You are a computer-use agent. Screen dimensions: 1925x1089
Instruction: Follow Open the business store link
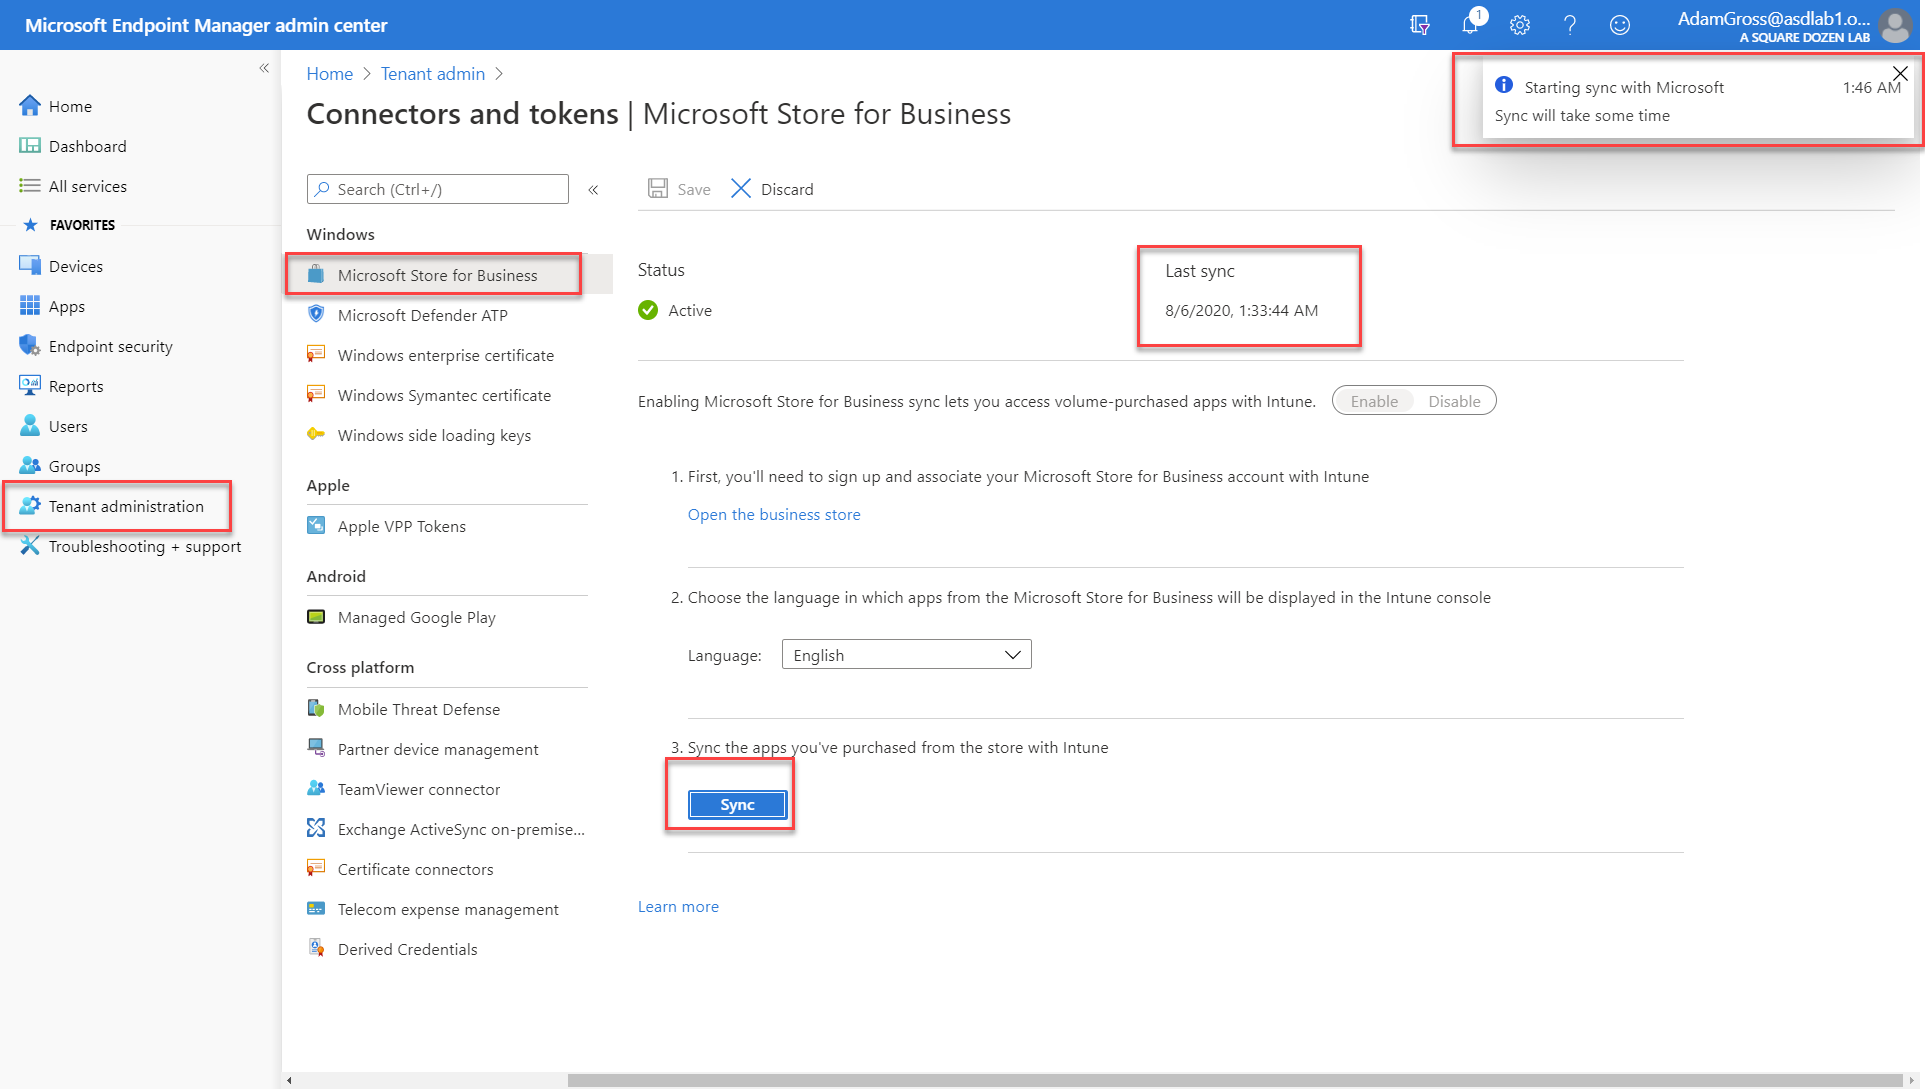pyautogui.click(x=774, y=514)
